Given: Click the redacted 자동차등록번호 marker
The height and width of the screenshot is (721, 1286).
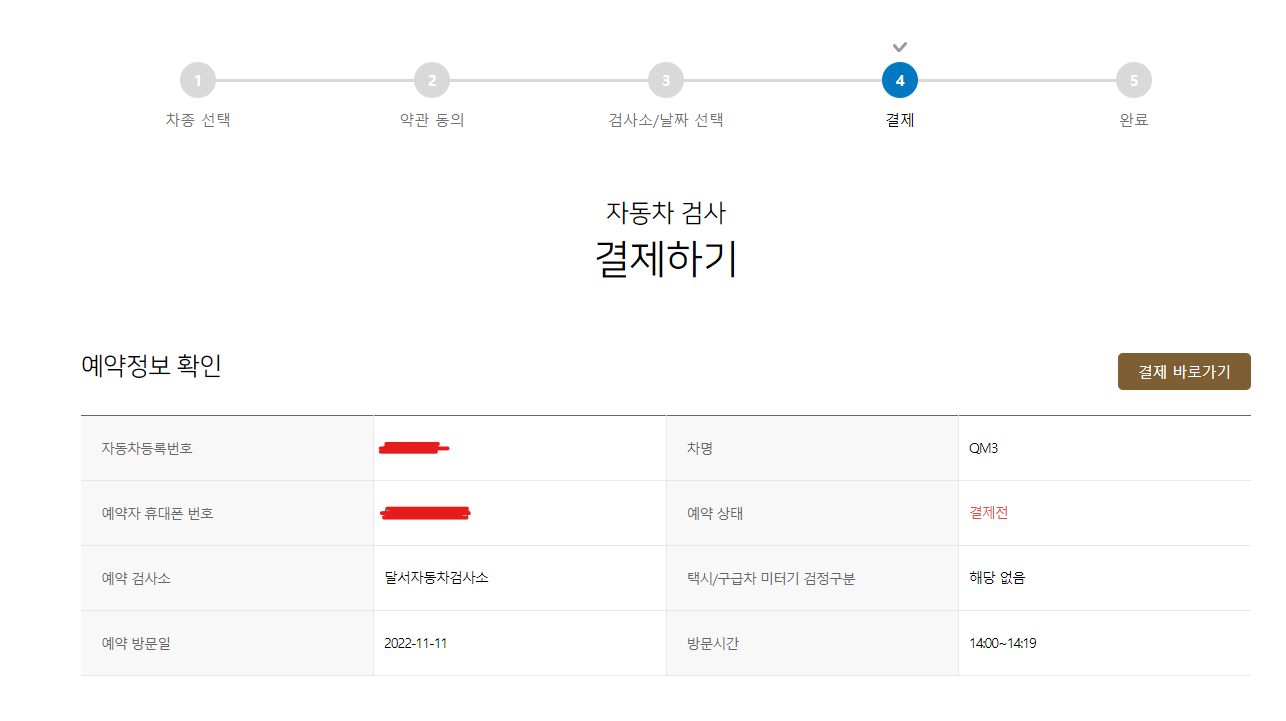Looking at the screenshot, I should (x=412, y=447).
